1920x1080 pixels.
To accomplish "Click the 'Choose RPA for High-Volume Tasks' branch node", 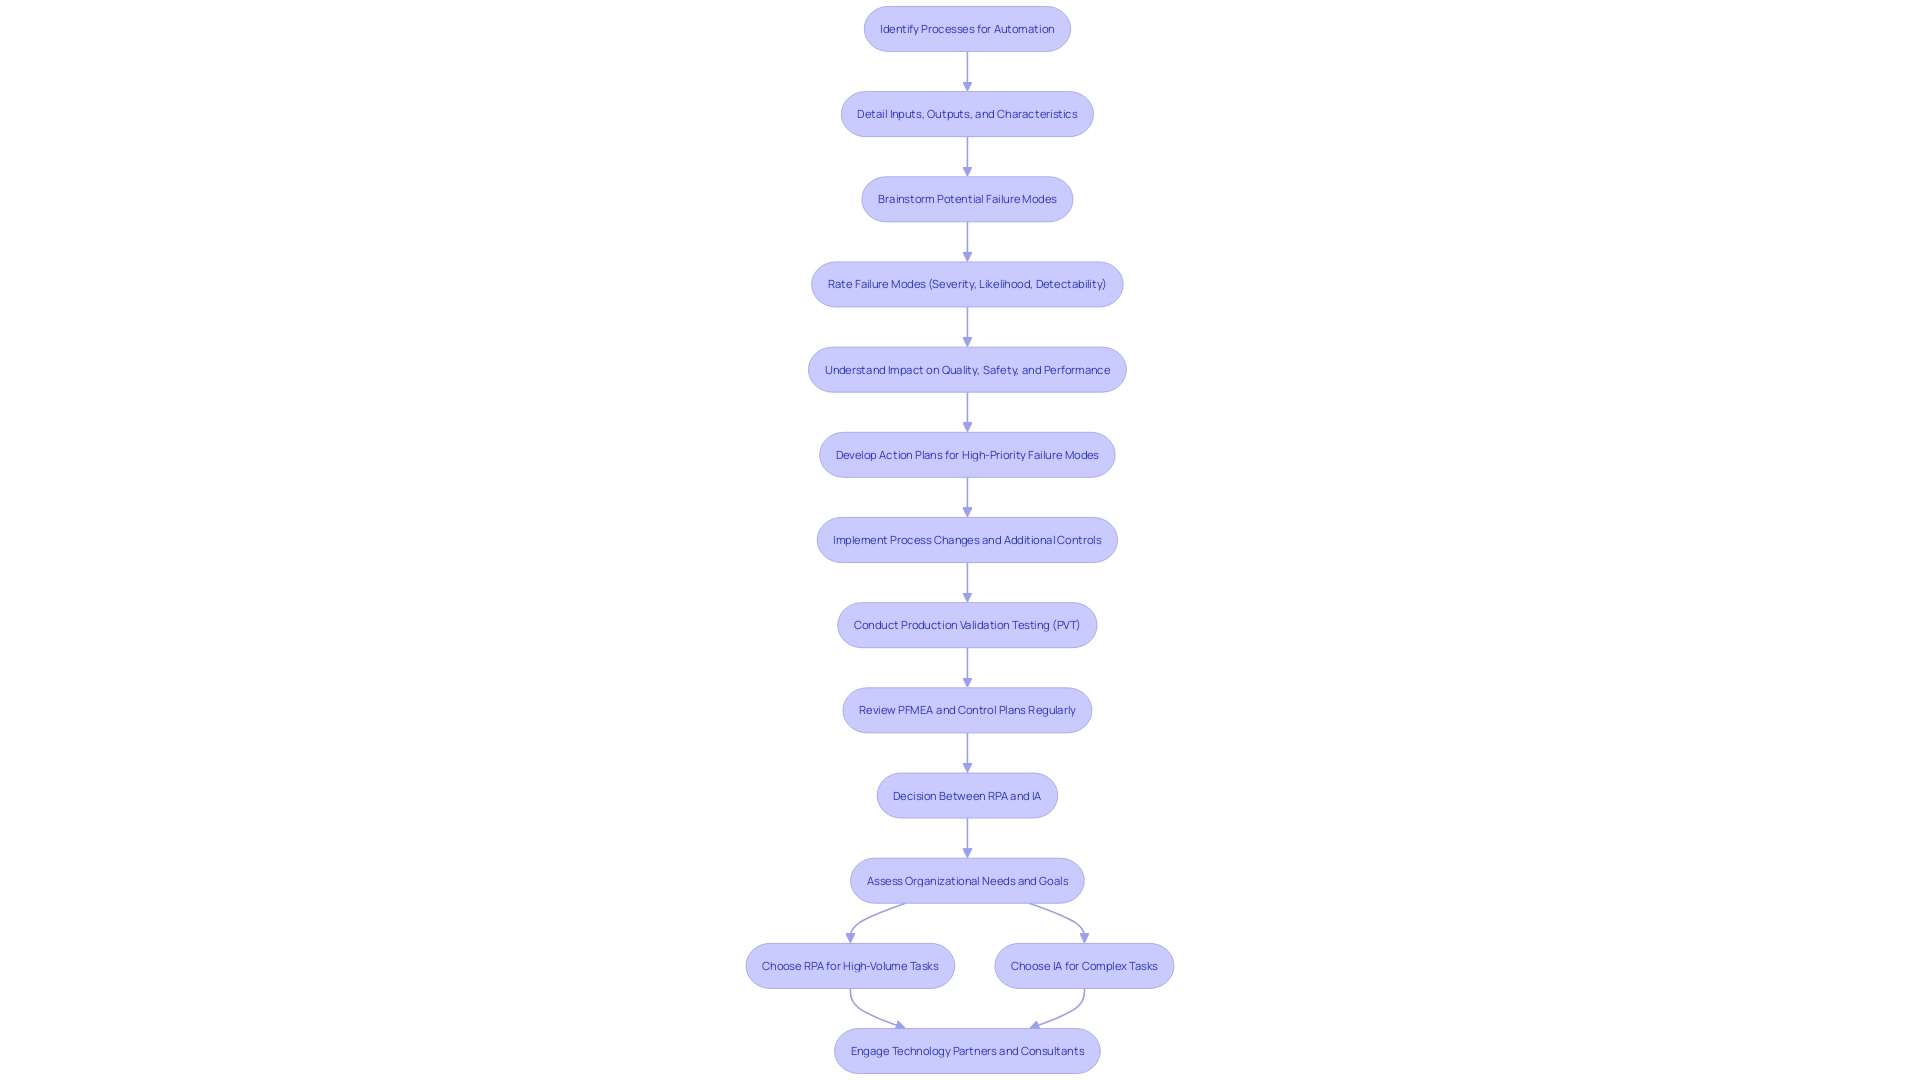I will [x=849, y=965].
